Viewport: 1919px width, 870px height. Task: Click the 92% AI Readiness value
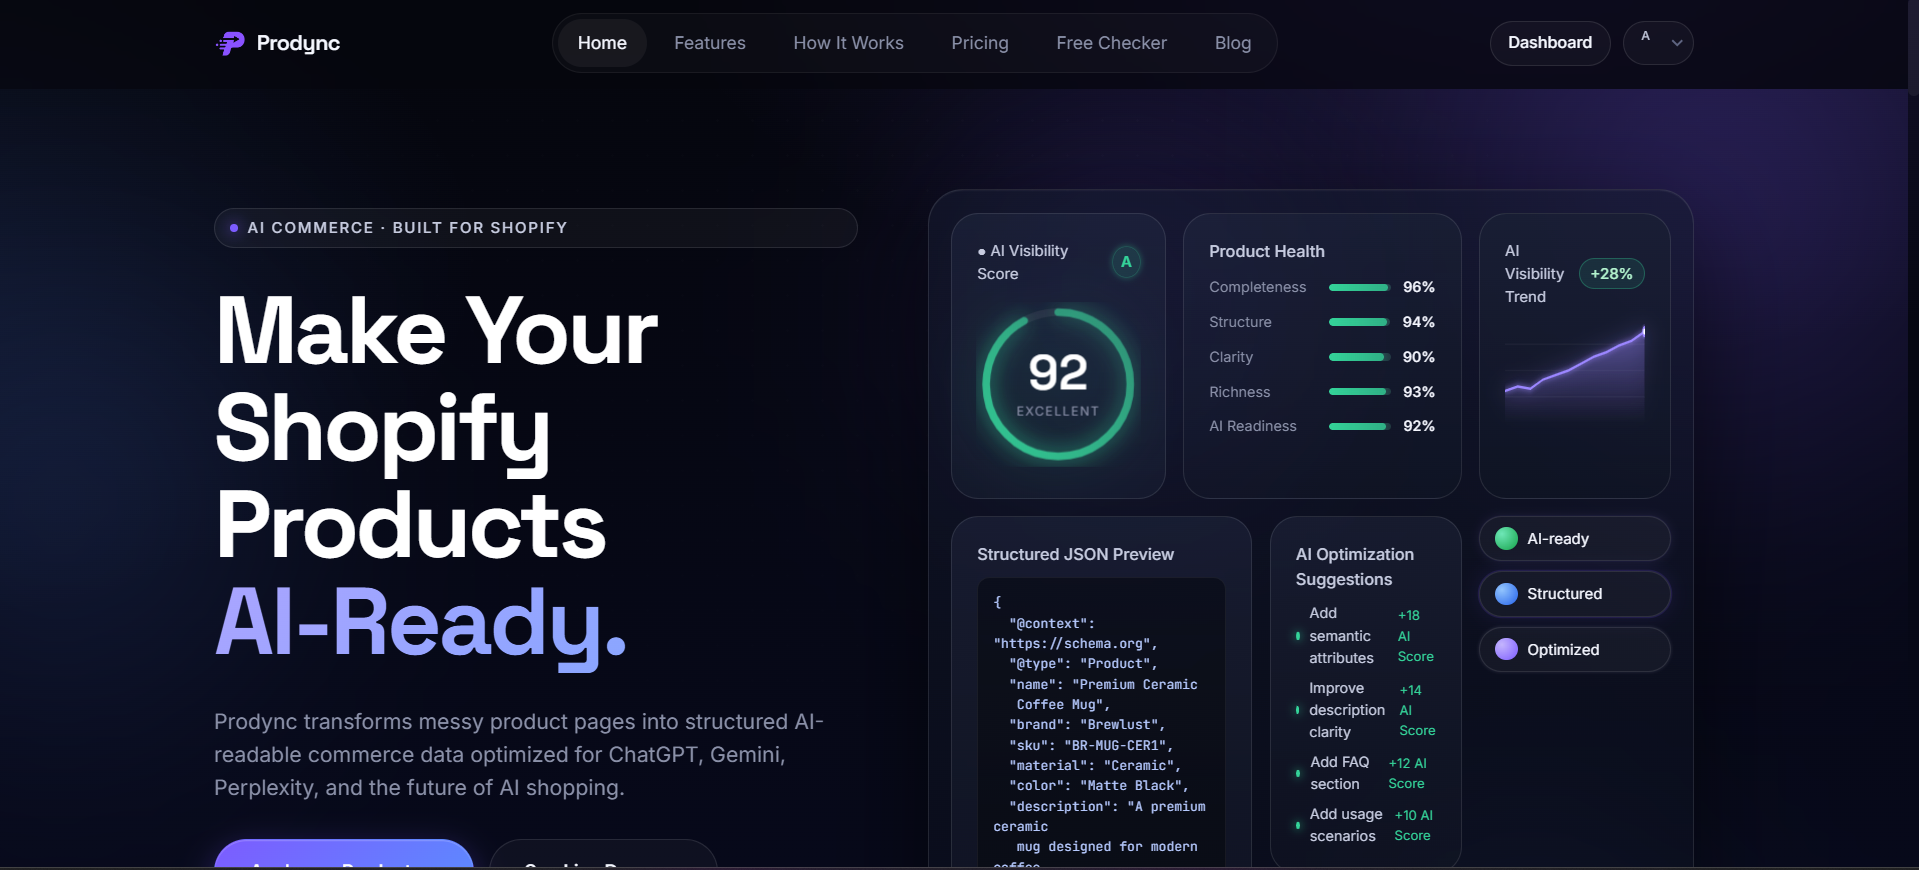pyautogui.click(x=1419, y=426)
